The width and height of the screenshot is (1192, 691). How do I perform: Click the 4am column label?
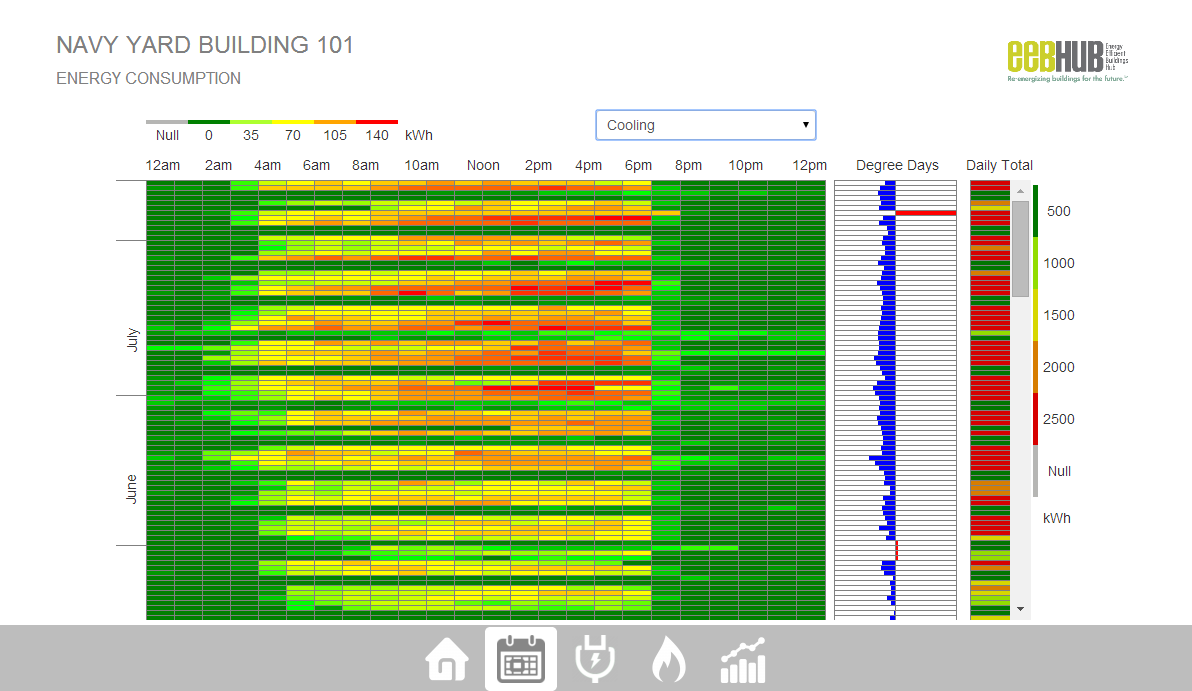pos(268,165)
